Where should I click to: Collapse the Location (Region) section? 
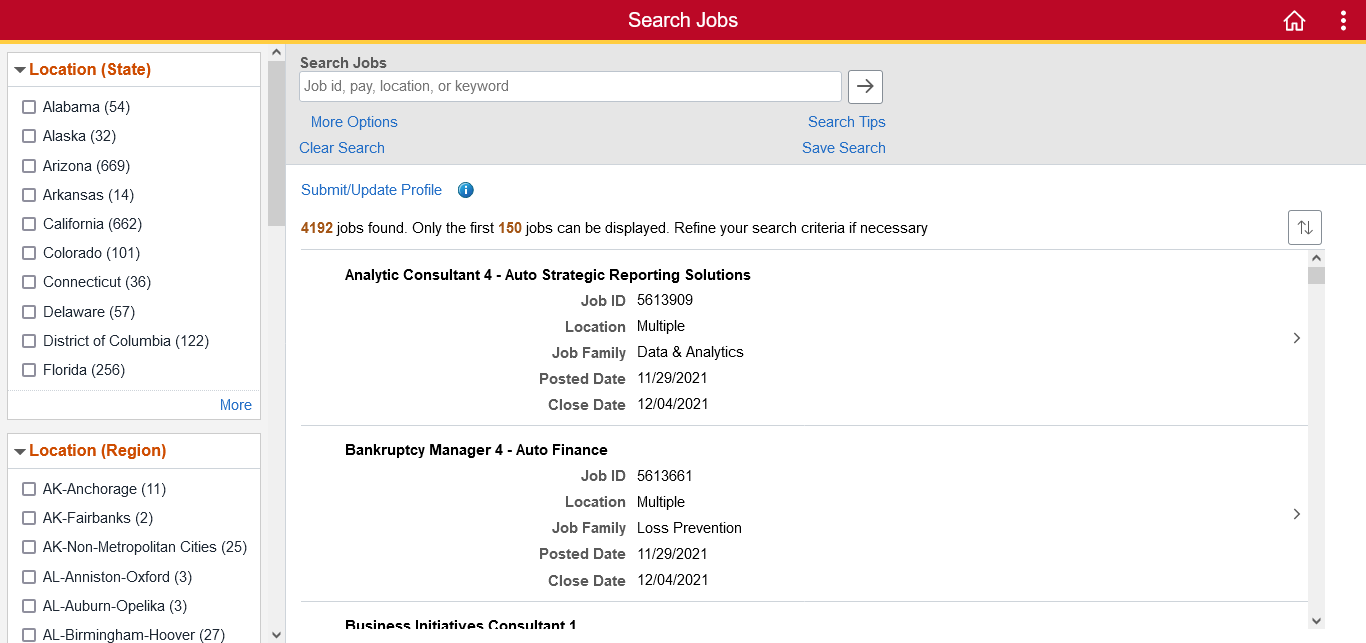pos(20,451)
